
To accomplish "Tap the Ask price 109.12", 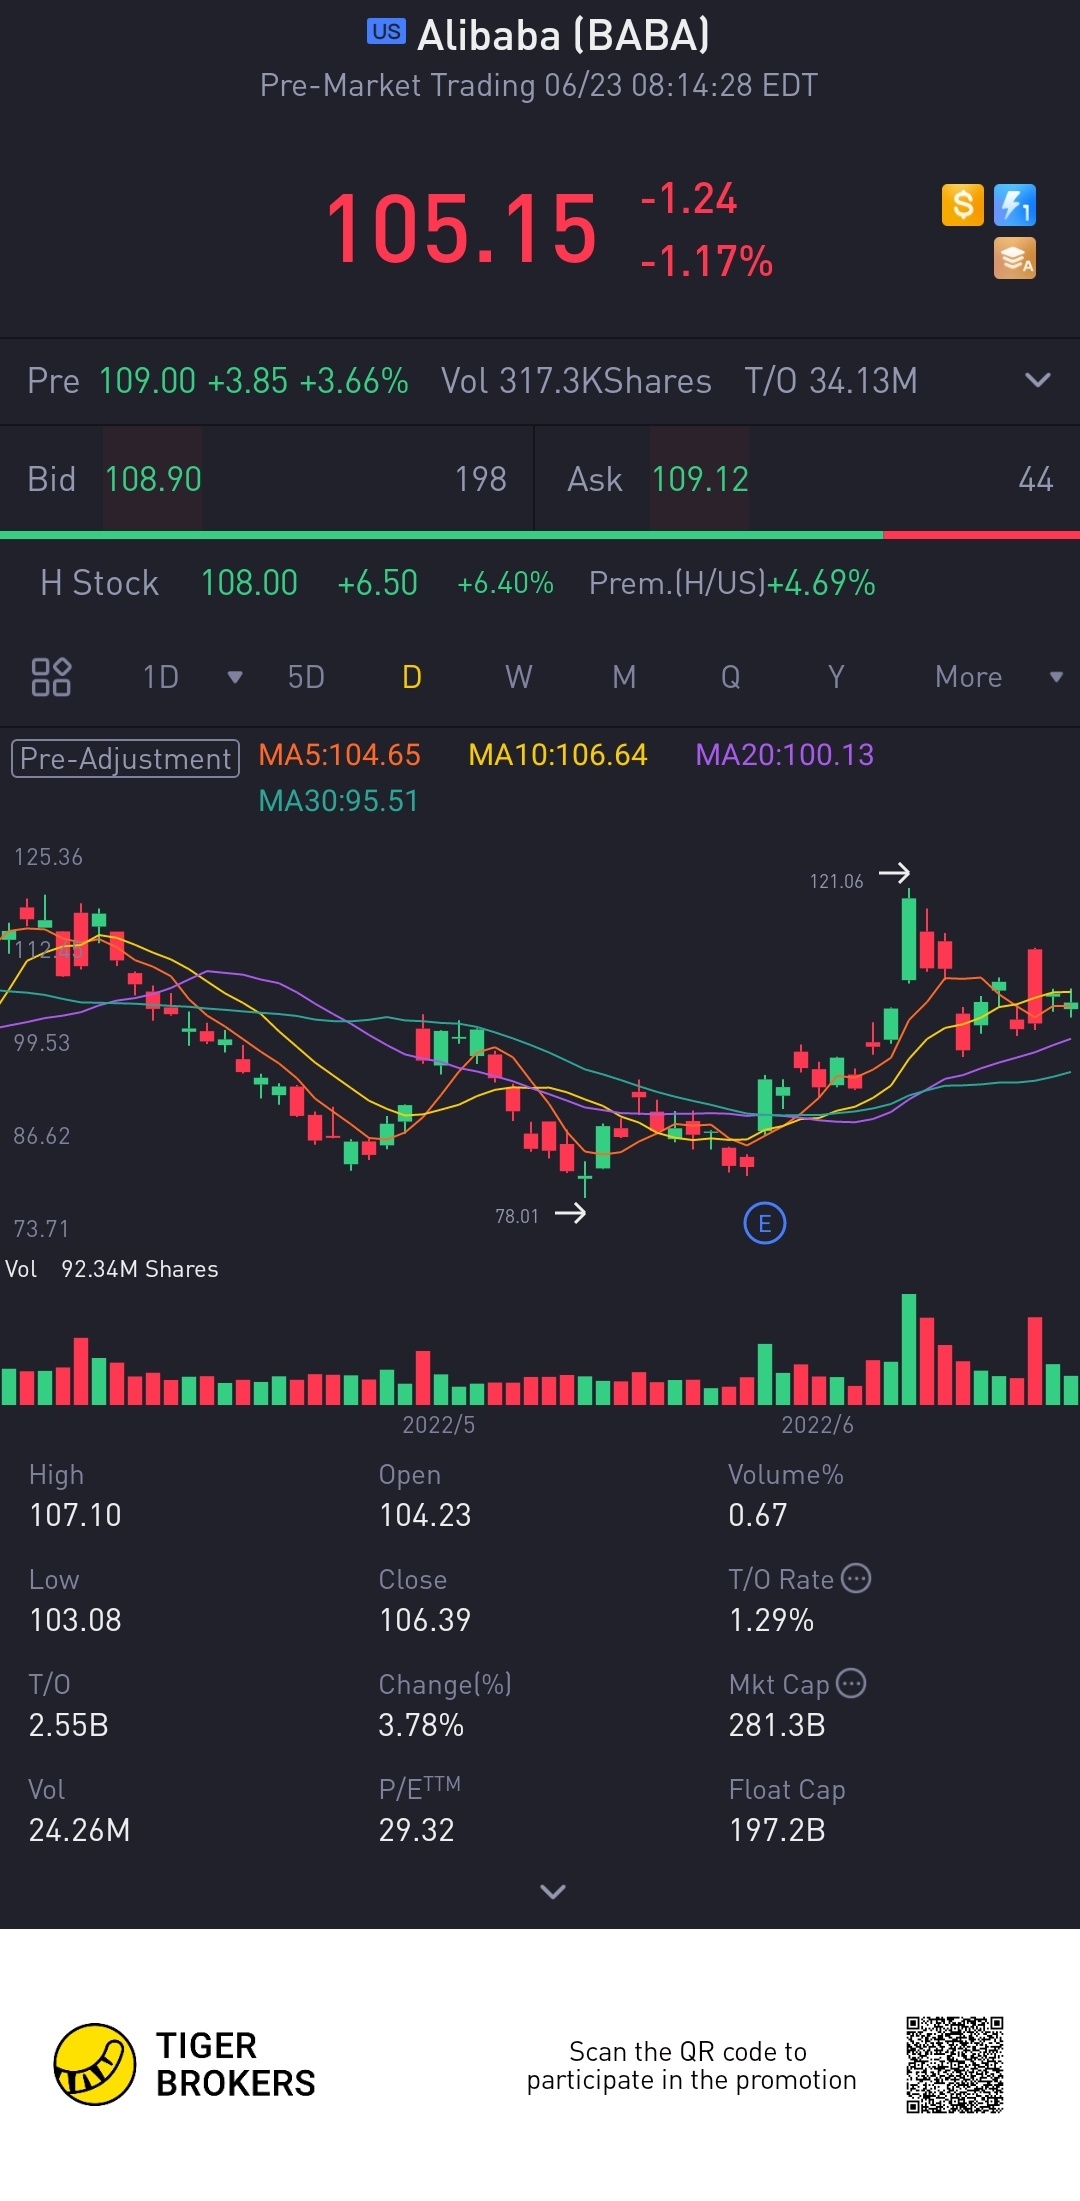I will click(x=700, y=479).
